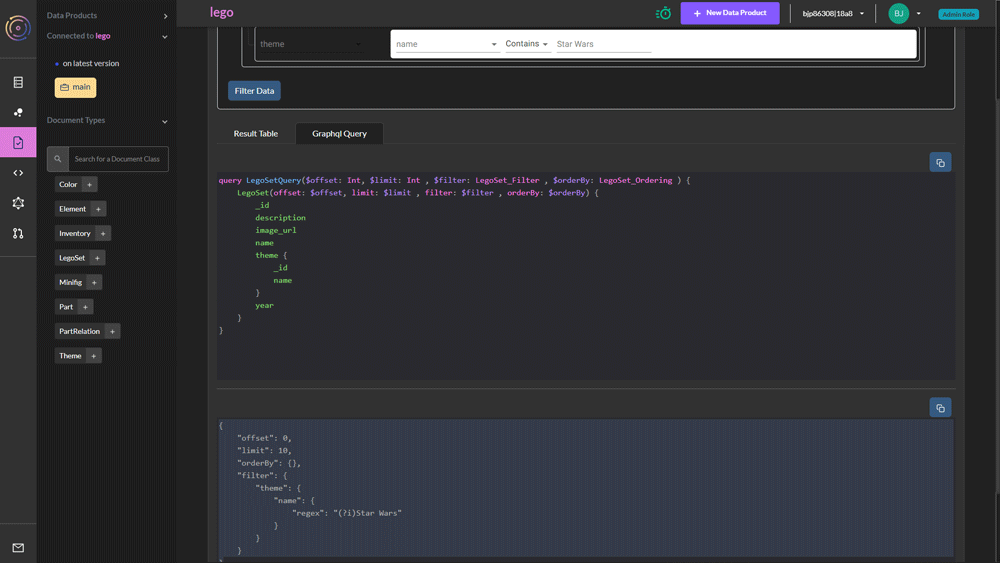Collapse the Document Types section
1000x563 pixels.
[165, 121]
